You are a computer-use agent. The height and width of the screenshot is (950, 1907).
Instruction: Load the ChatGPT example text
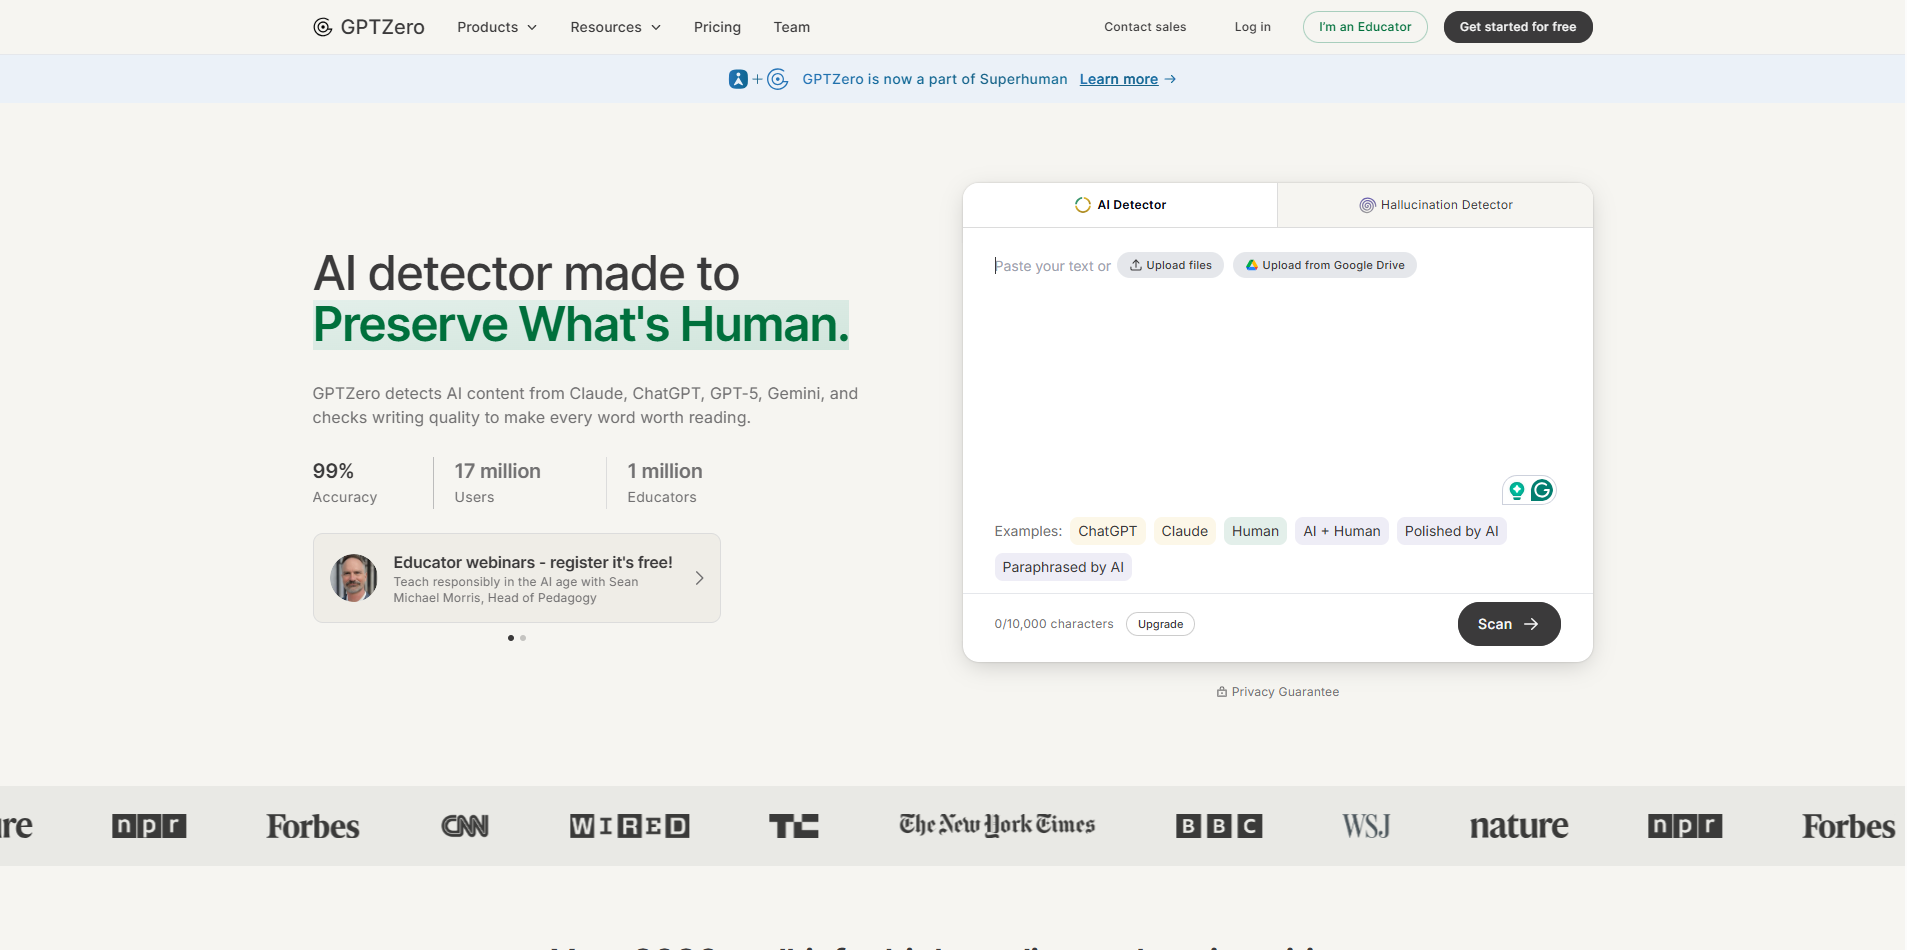coord(1107,531)
